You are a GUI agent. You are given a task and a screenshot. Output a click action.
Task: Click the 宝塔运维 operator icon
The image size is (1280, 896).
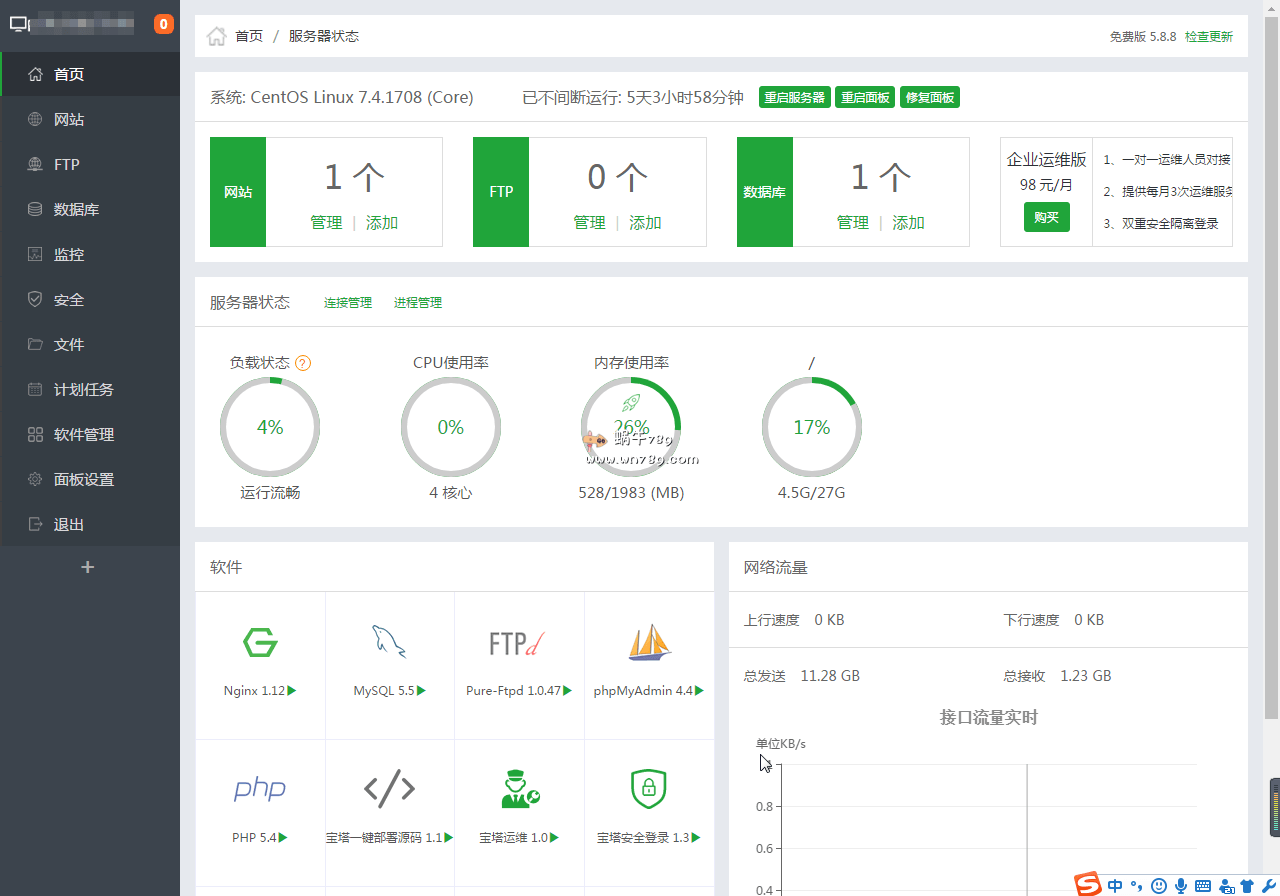click(x=519, y=788)
